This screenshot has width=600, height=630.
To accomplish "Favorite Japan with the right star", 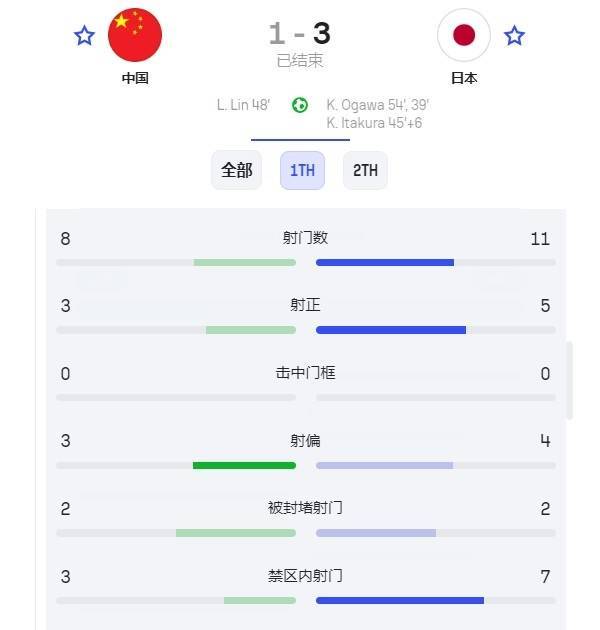I will click(514, 36).
